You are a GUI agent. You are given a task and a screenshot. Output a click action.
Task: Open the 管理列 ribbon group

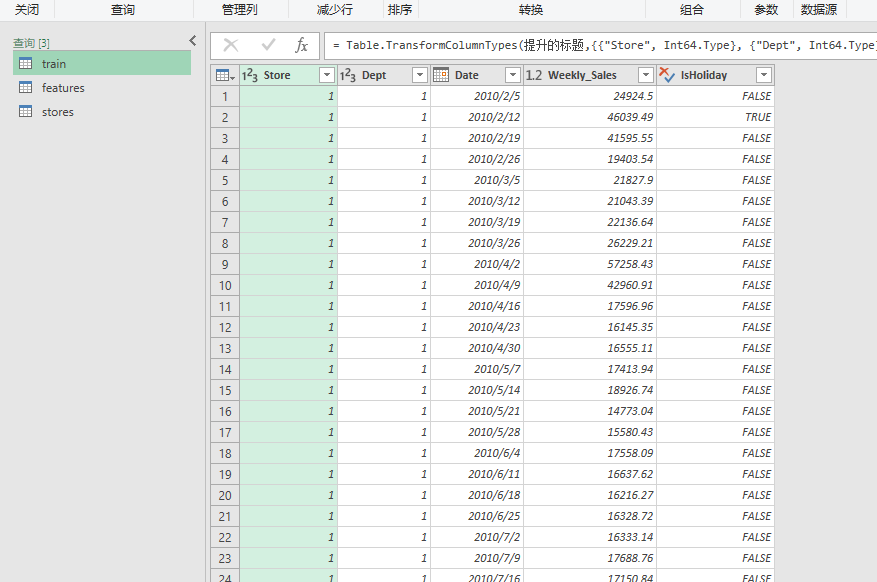point(240,10)
